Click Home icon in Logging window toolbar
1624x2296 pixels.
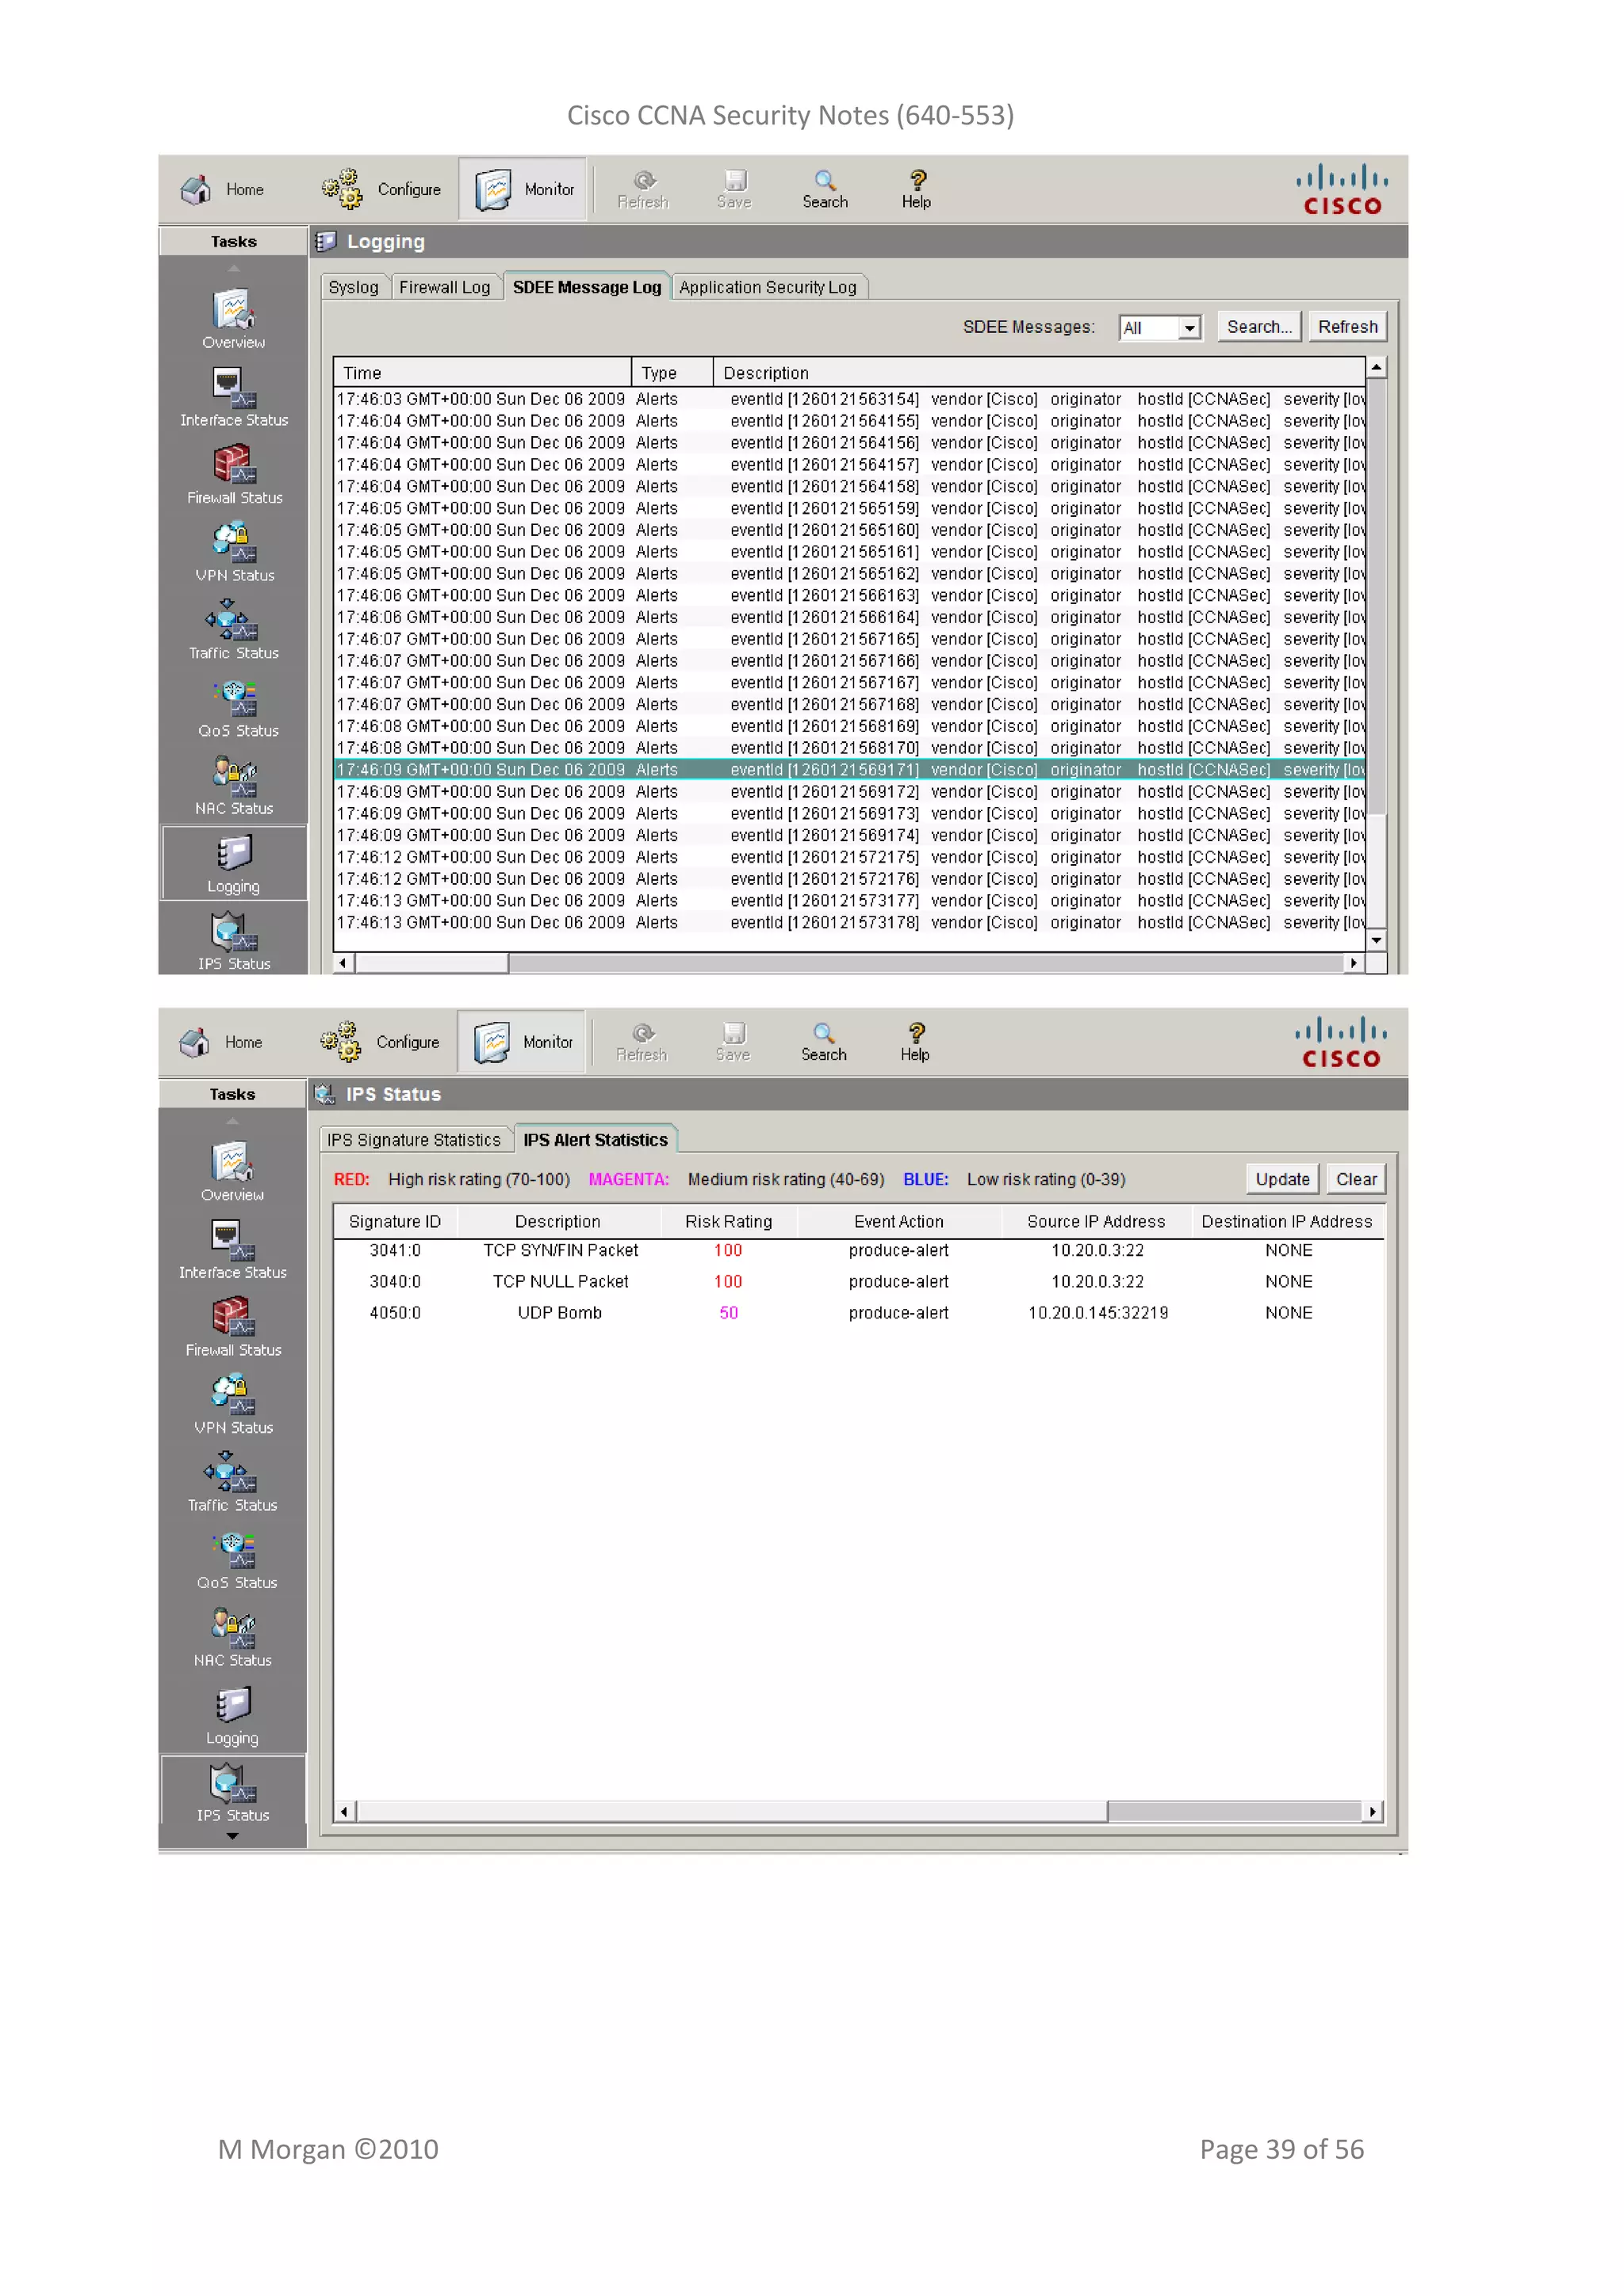pos(222,189)
